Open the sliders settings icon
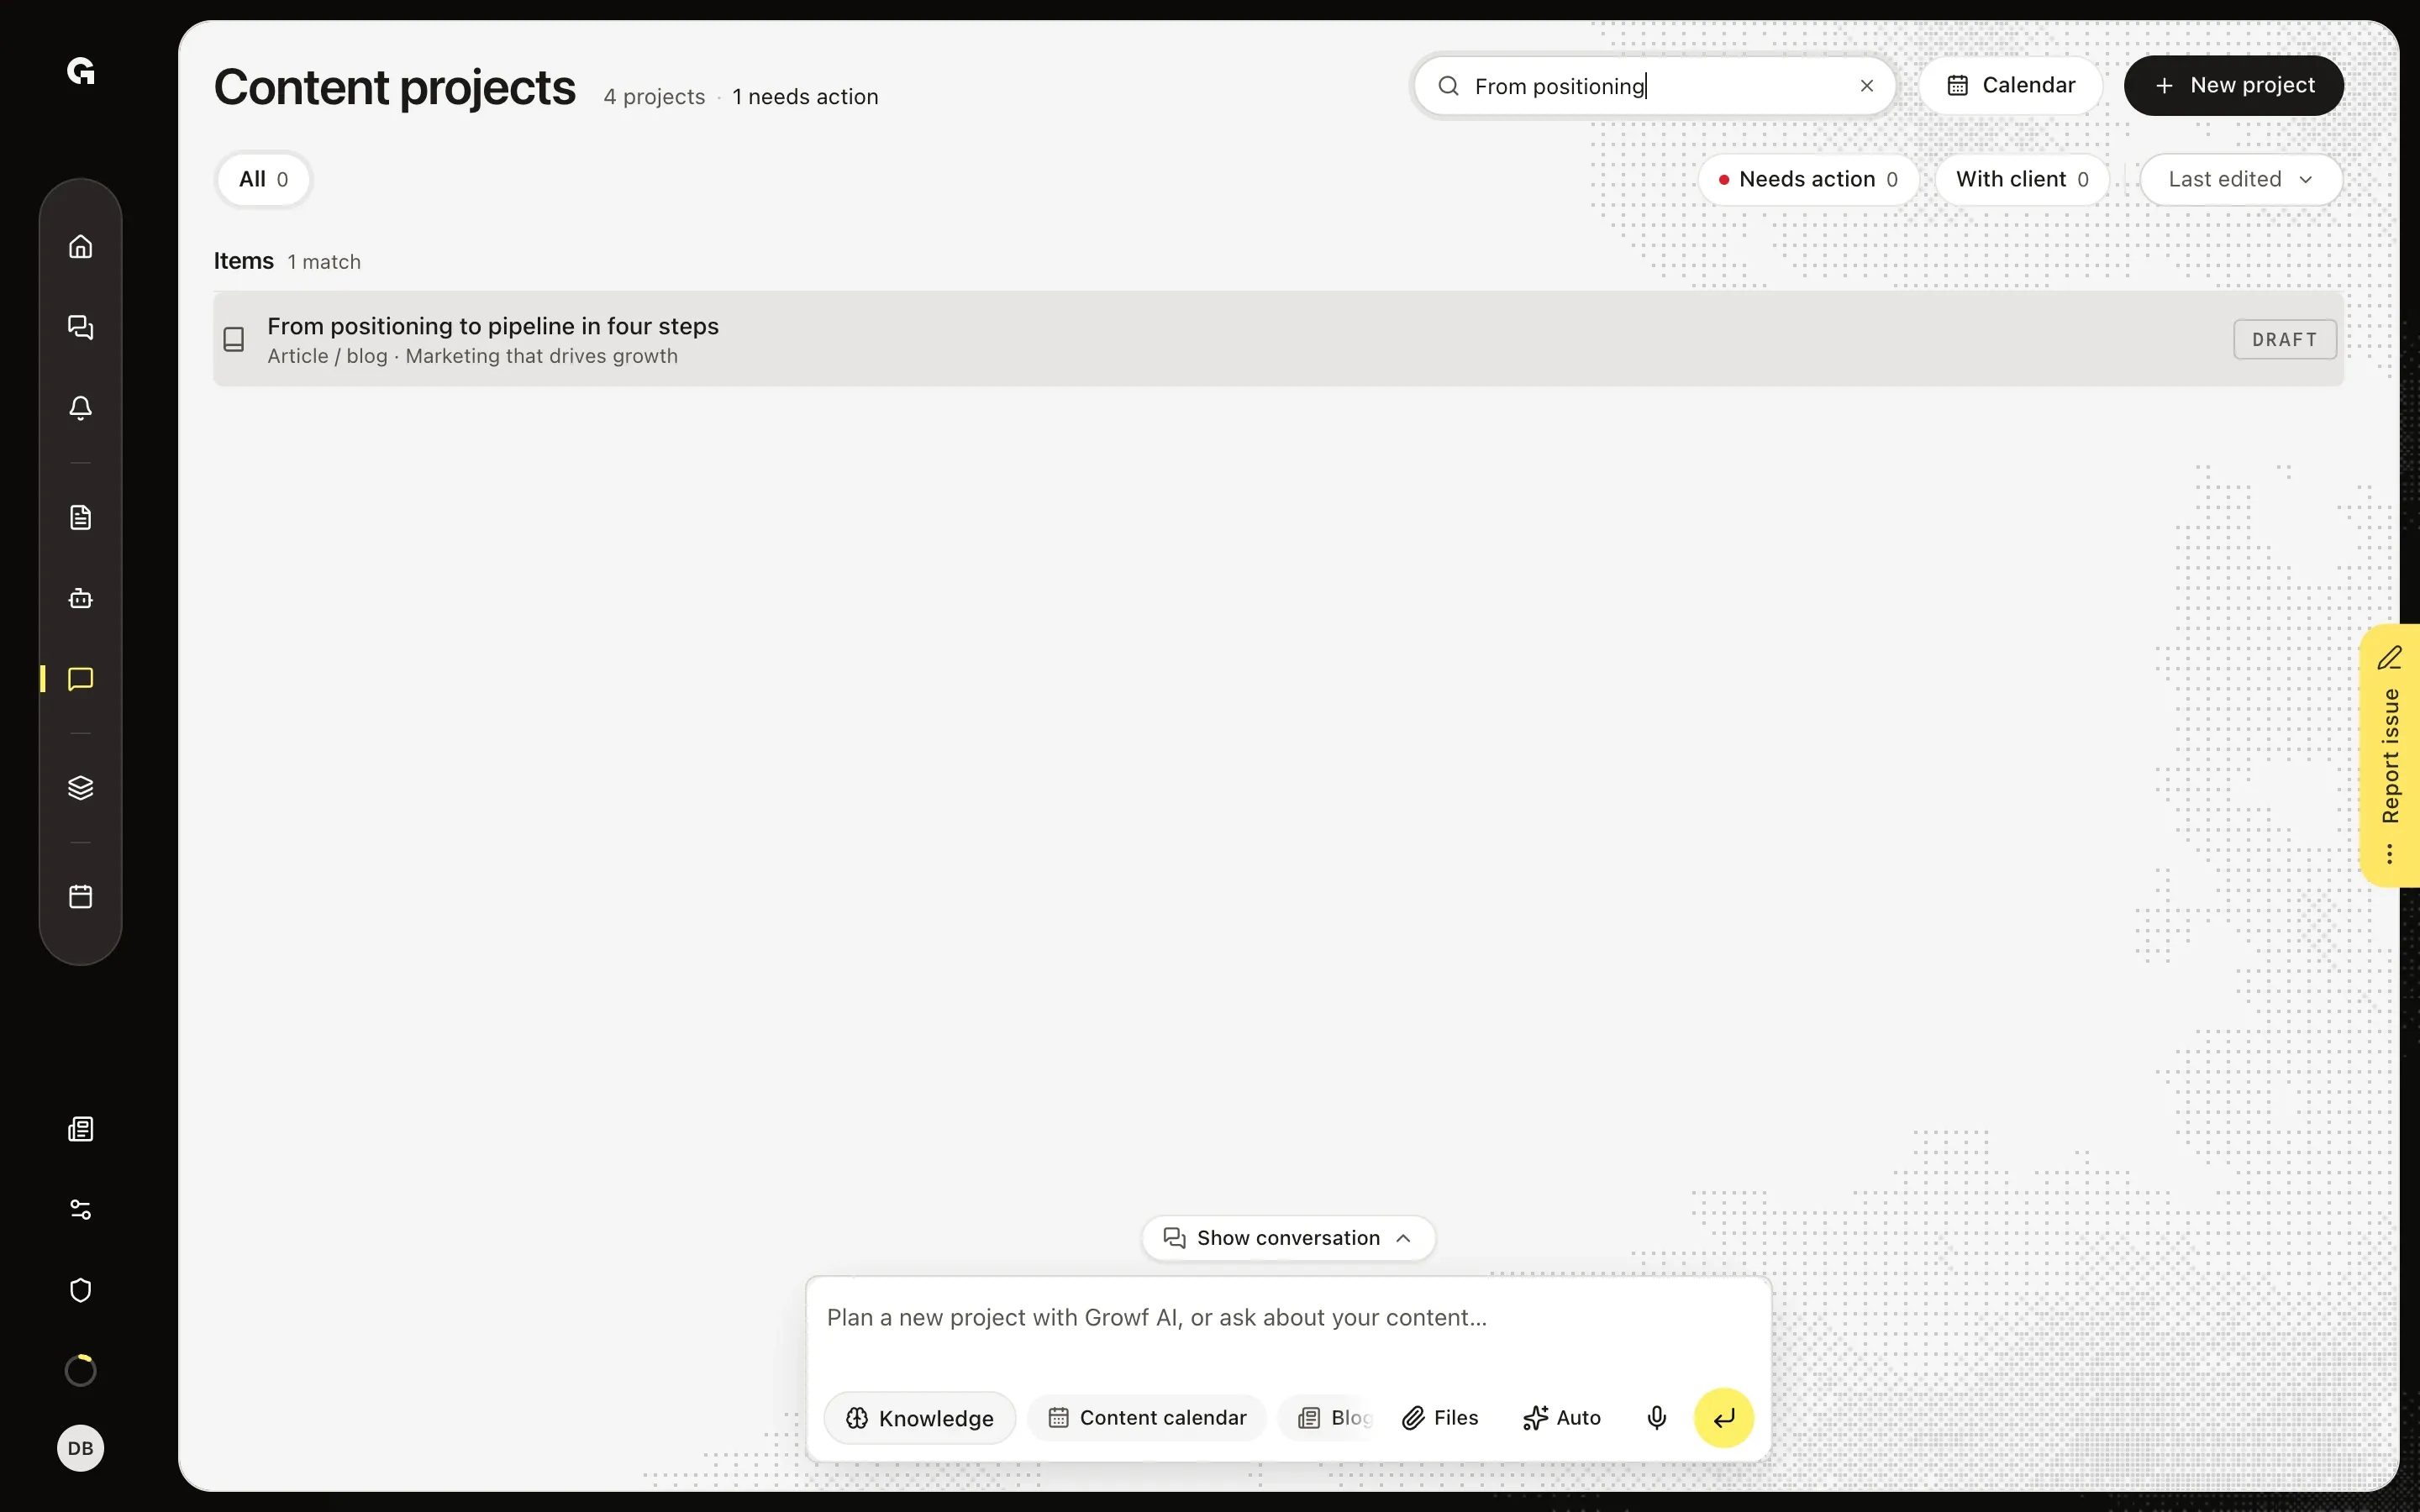 coord(81,1210)
